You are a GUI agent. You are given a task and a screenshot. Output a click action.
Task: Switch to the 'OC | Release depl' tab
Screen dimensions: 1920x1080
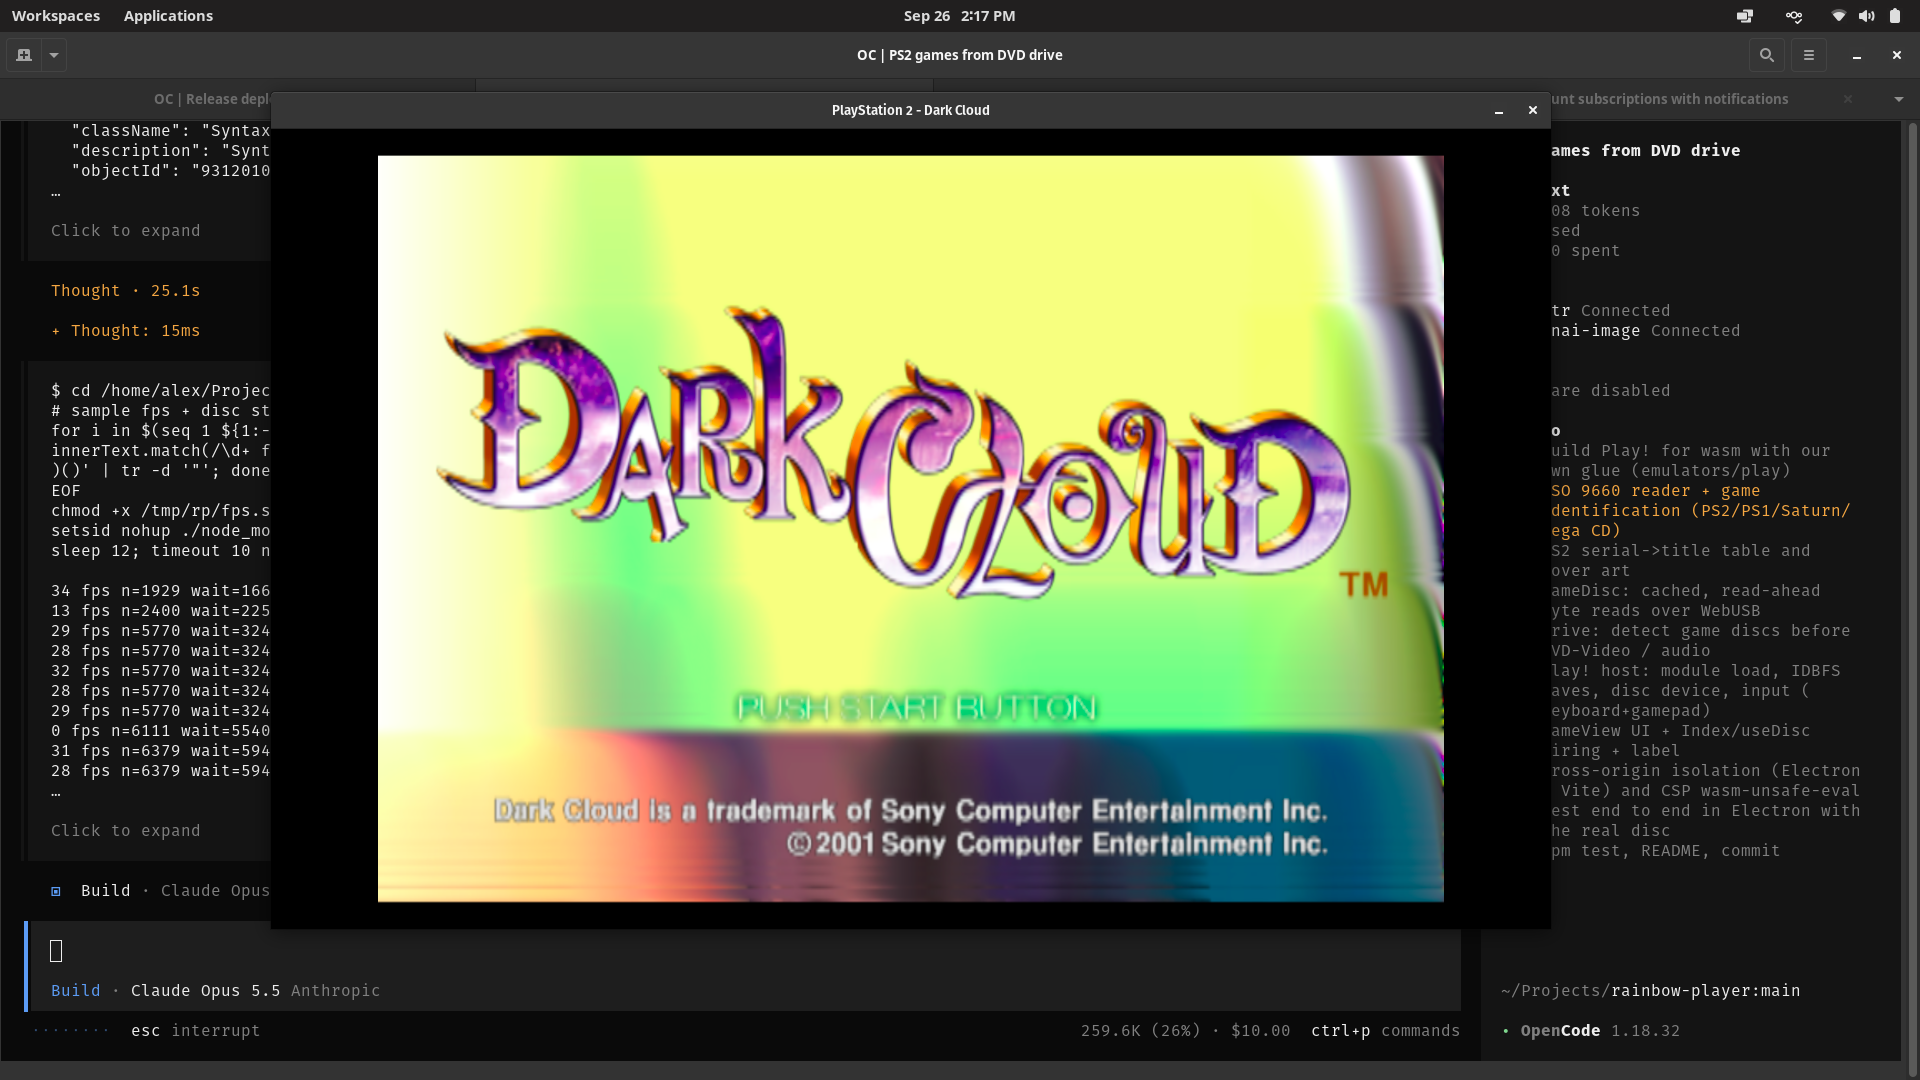212,99
